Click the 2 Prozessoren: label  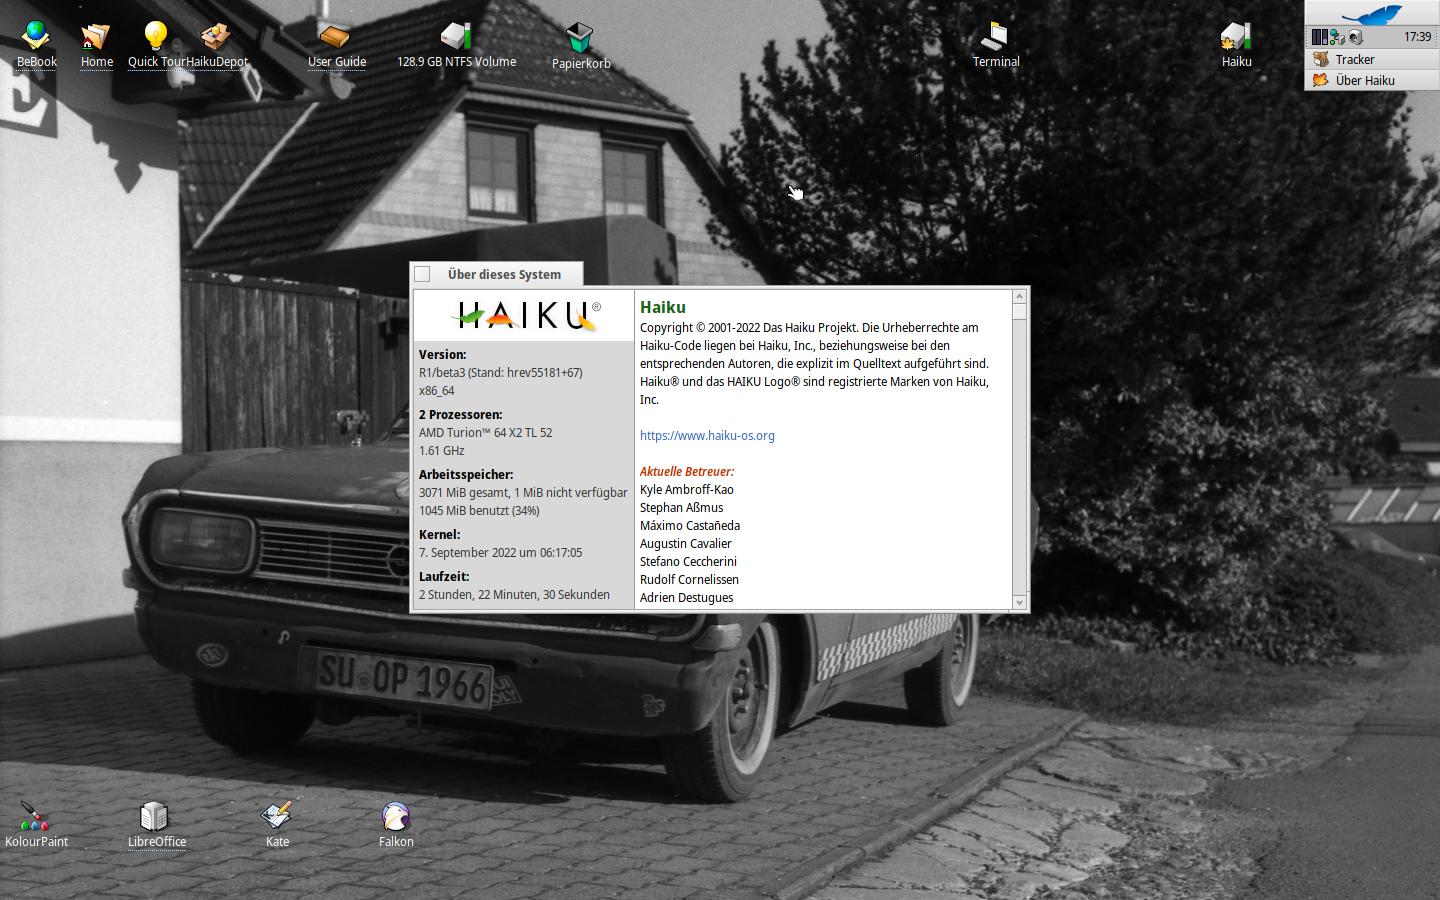[x=460, y=415]
